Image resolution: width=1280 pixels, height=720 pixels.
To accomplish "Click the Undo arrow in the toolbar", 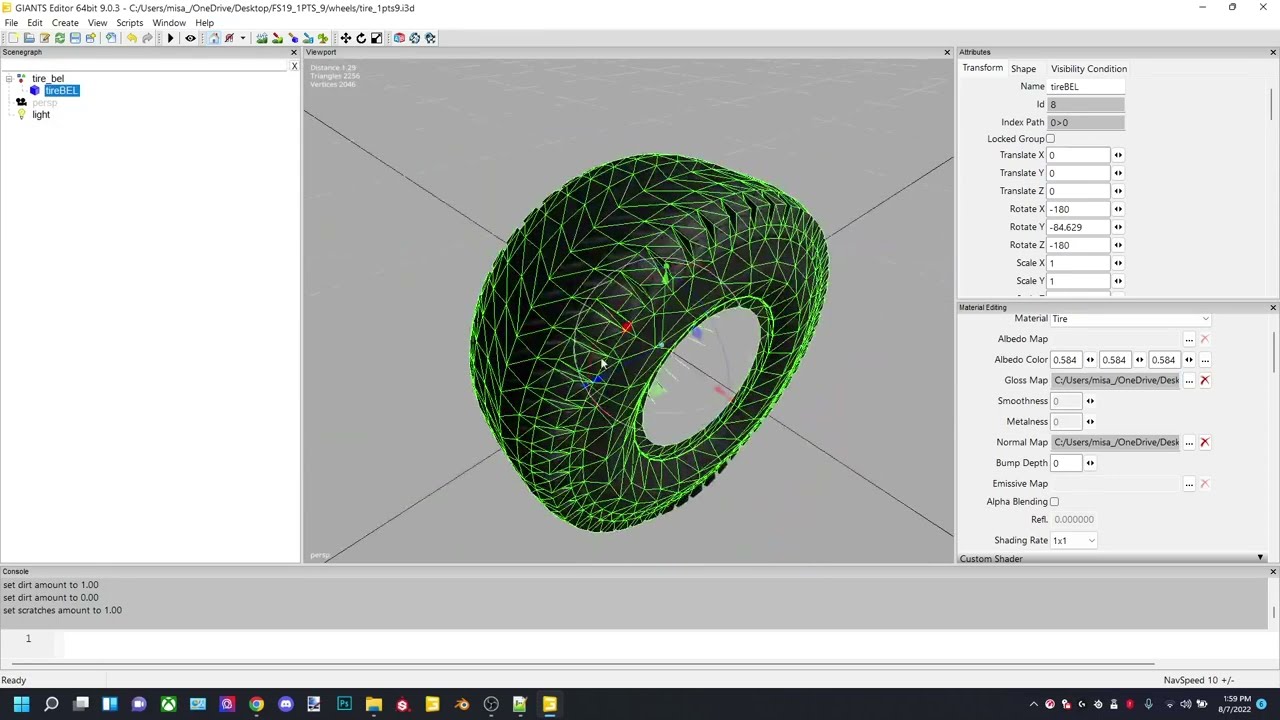I will coord(131,38).
